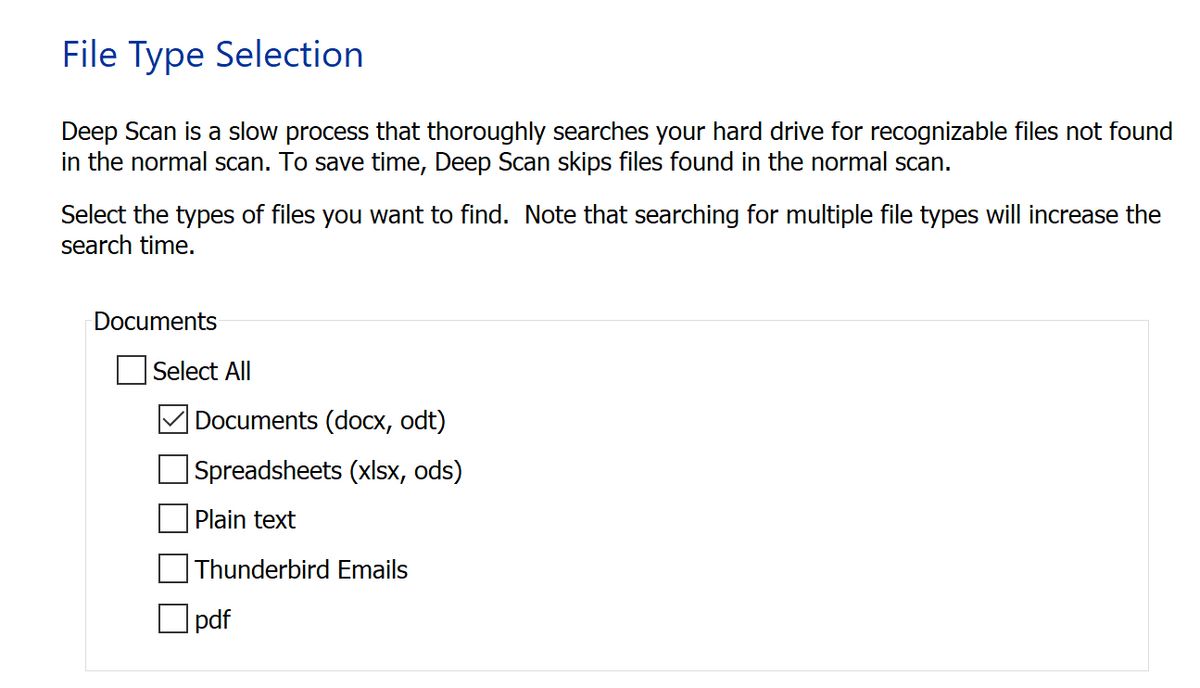Uncheck the Documents (docx, odt) checkbox
The height and width of the screenshot is (688, 1200).
pos(173,421)
